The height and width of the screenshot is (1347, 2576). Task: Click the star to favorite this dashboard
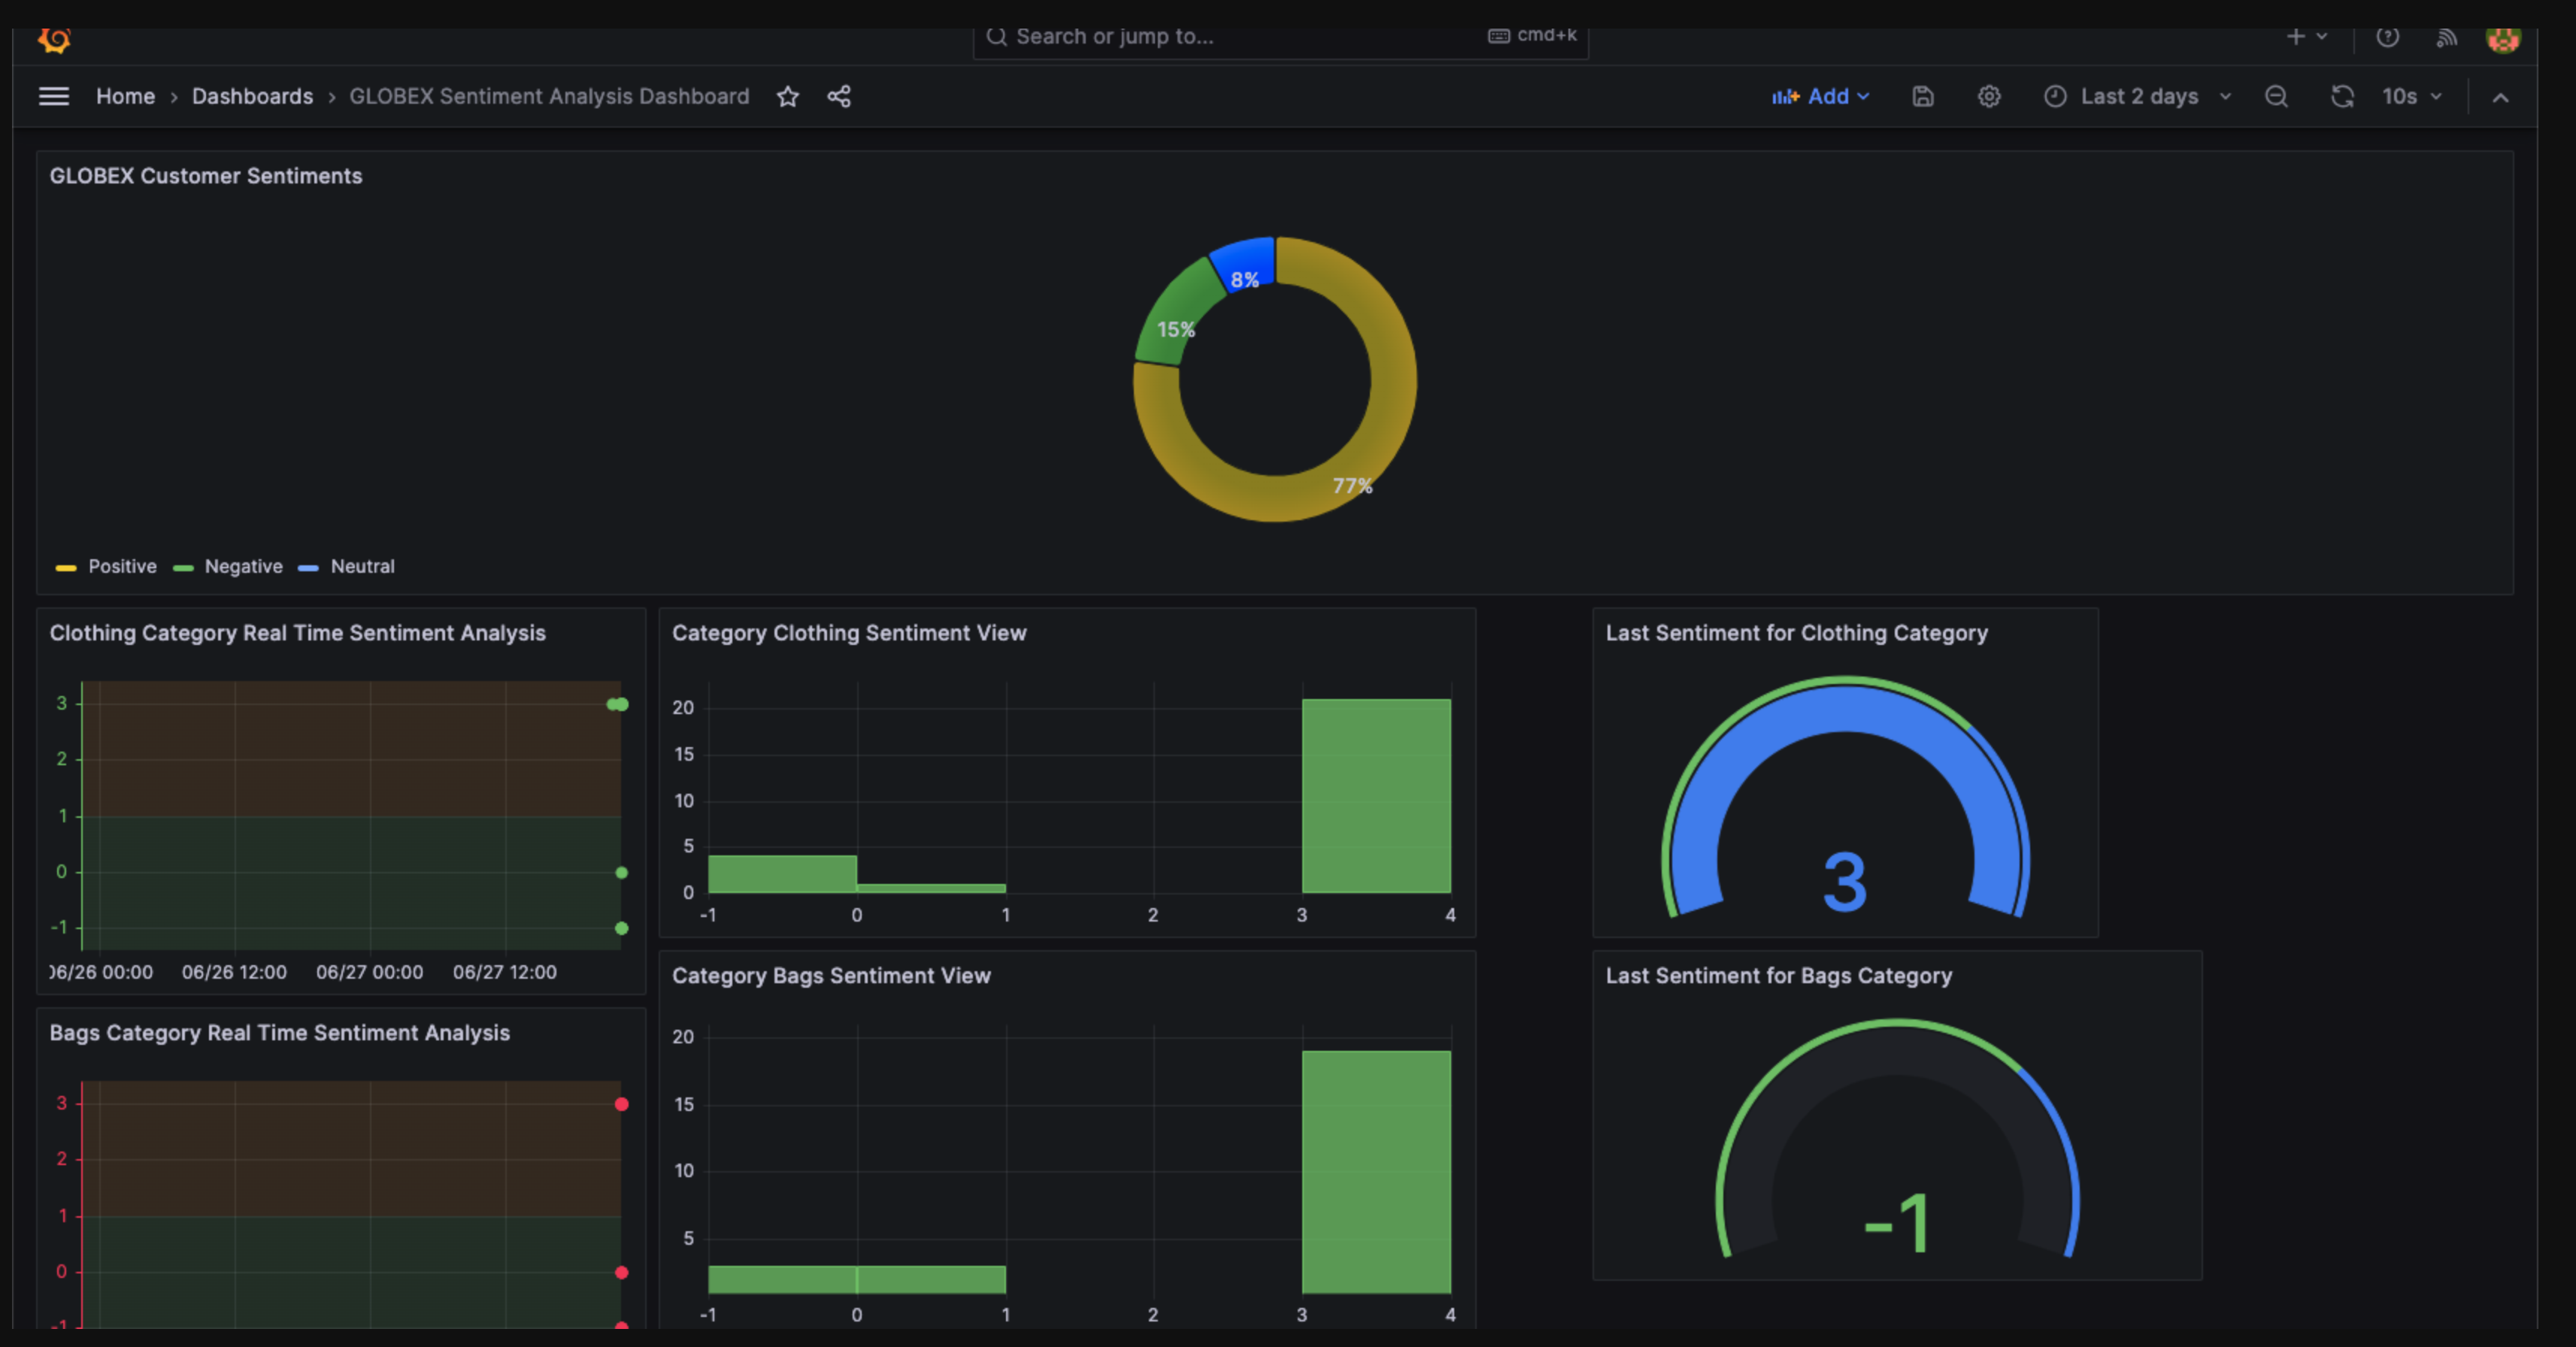(x=787, y=94)
